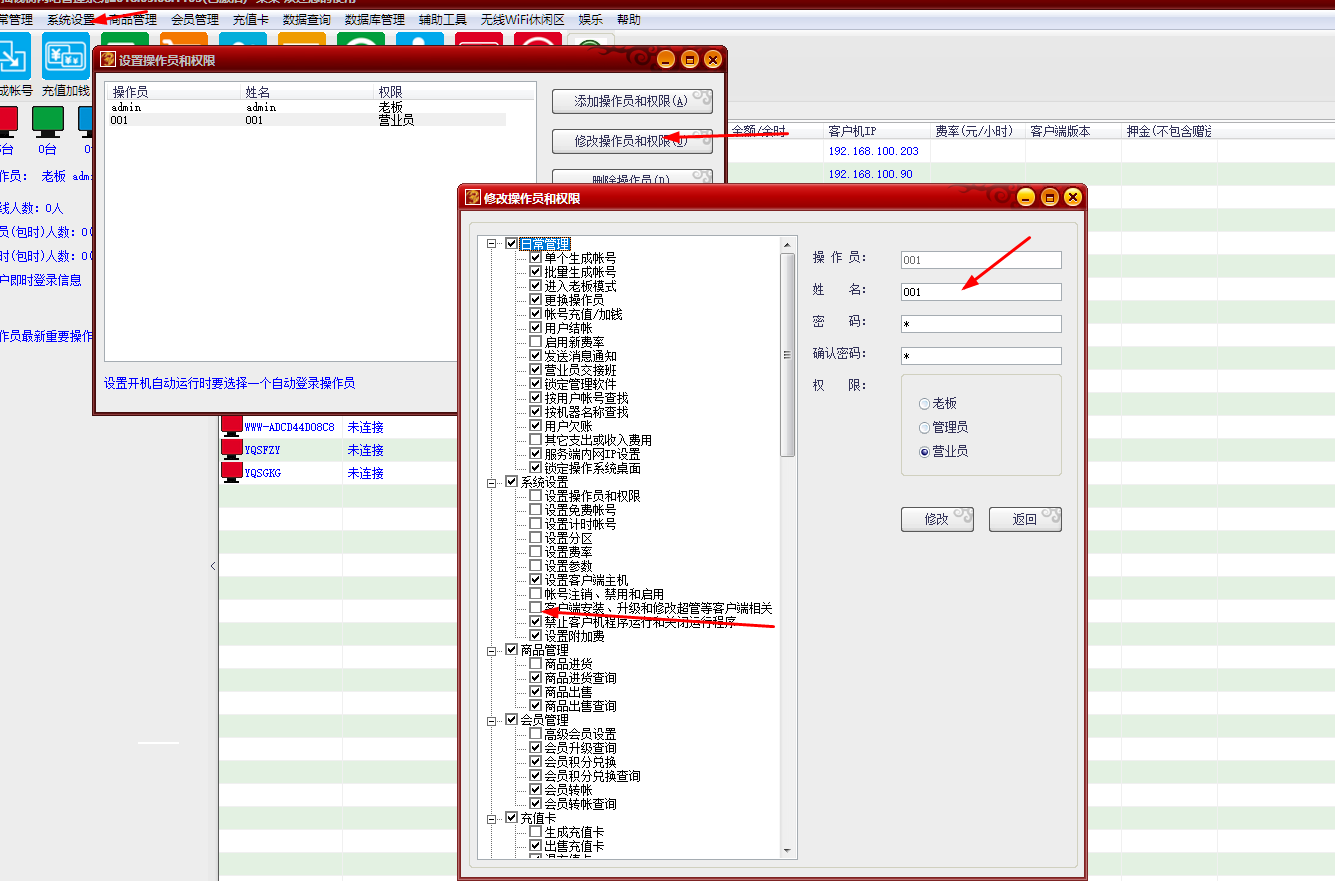The width and height of the screenshot is (1335, 881).
Task: Open the 数据库管理 menu
Action: click(x=375, y=19)
